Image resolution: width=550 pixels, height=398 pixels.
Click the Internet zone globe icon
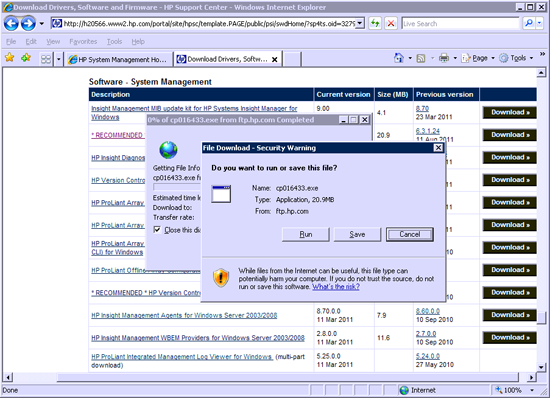coord(404,390)
